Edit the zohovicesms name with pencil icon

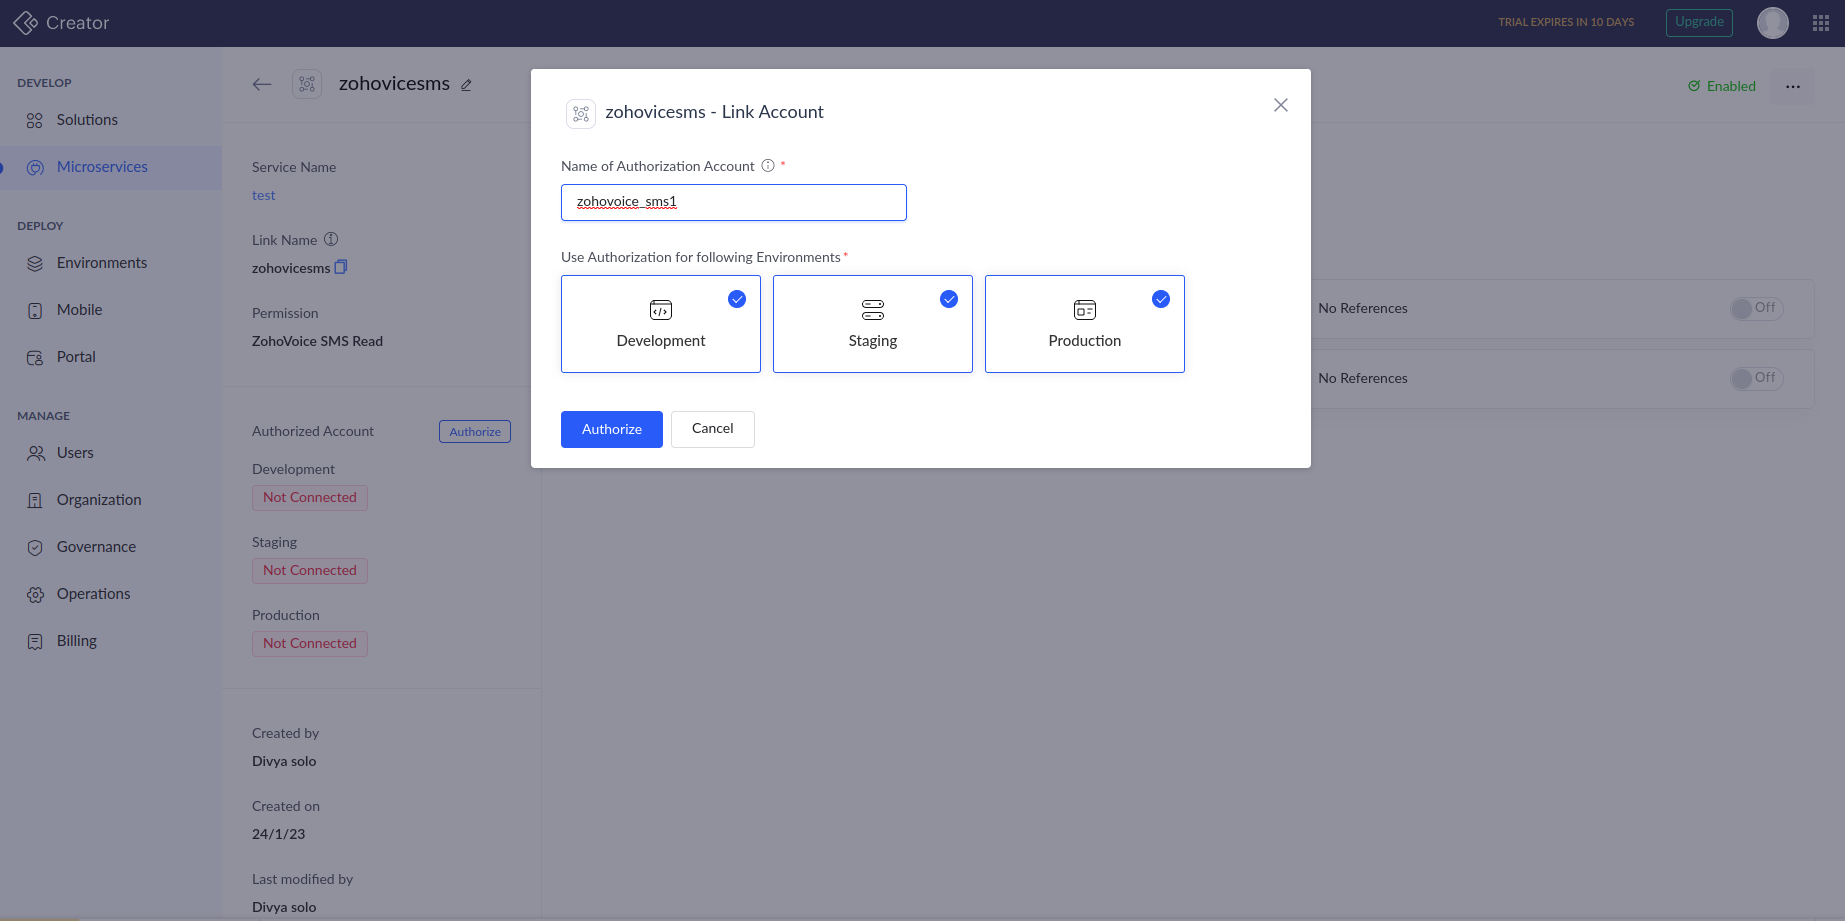pos(466,86)
